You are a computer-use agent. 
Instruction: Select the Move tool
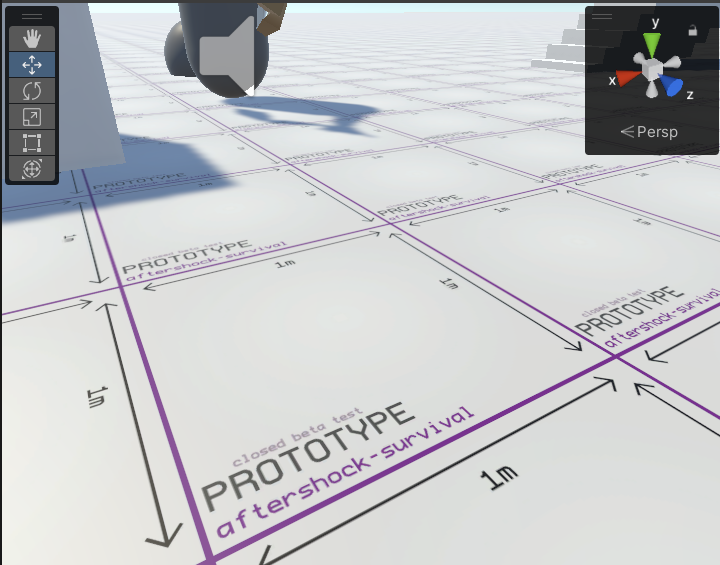(x=31, y=65)
